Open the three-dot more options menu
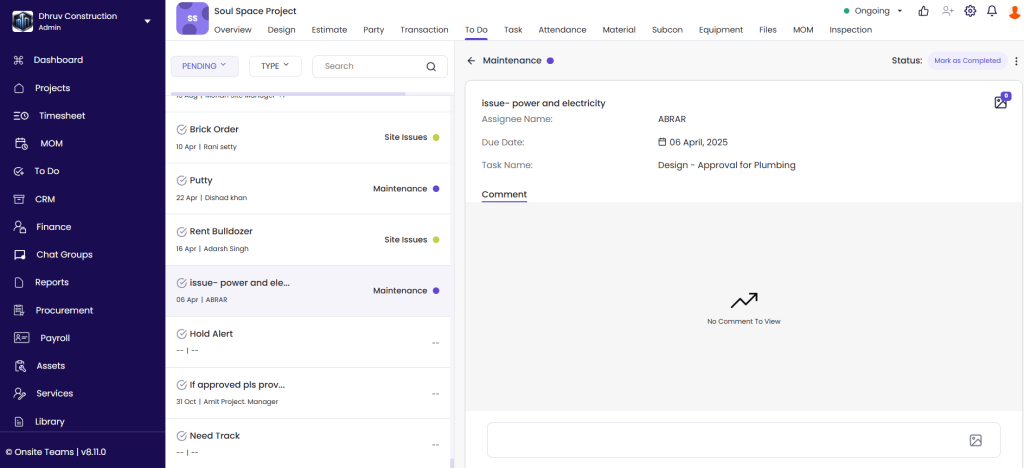This screenshot has height=468, width=1024. (x=1016, y=61)
